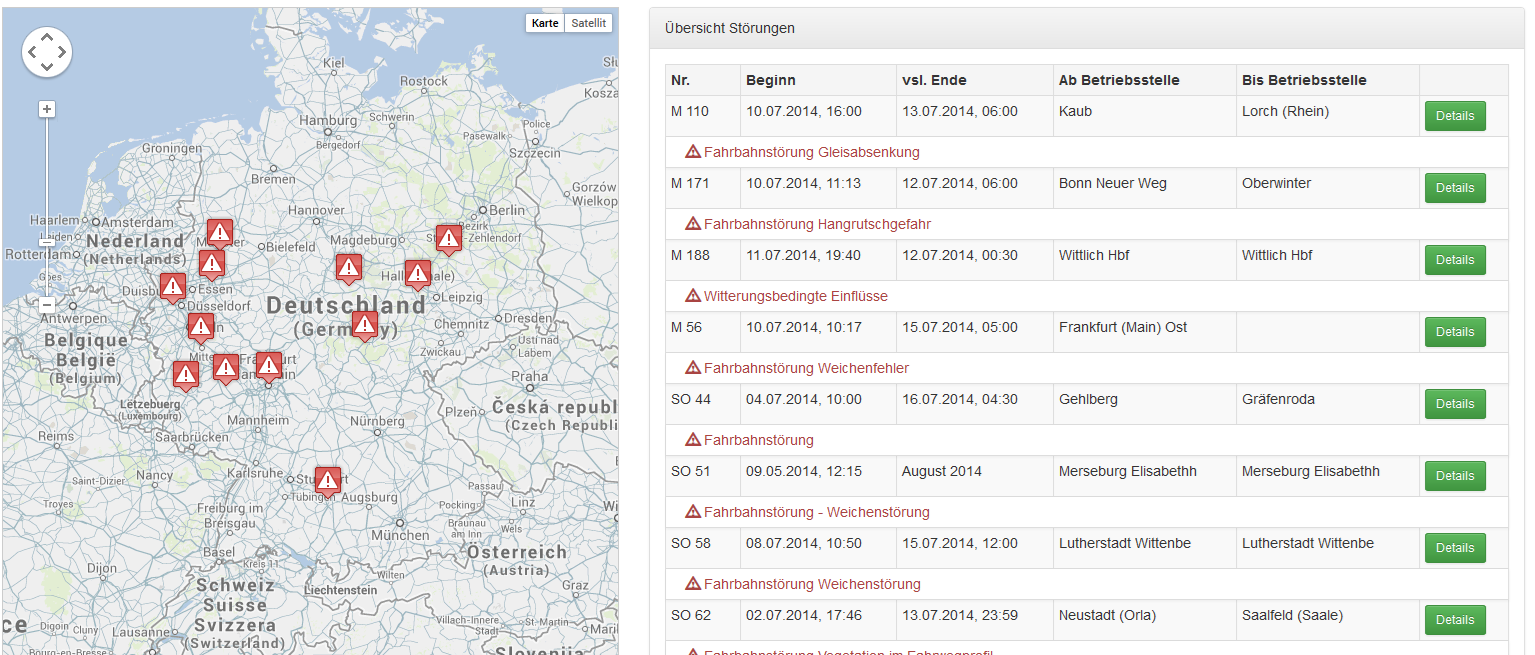Viewport: 1535px width, 655px height.
Task: Show Details for disruption SO 51
Action: pos(1455,476)
